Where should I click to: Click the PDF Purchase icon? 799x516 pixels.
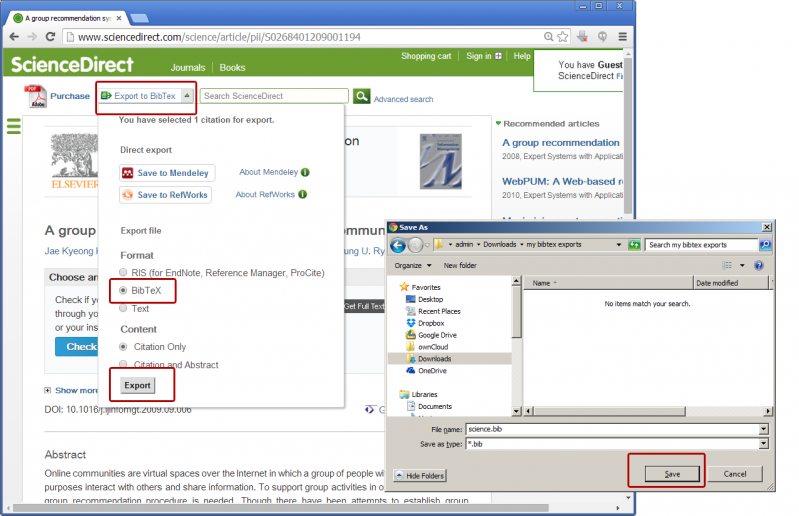(36, 96)
